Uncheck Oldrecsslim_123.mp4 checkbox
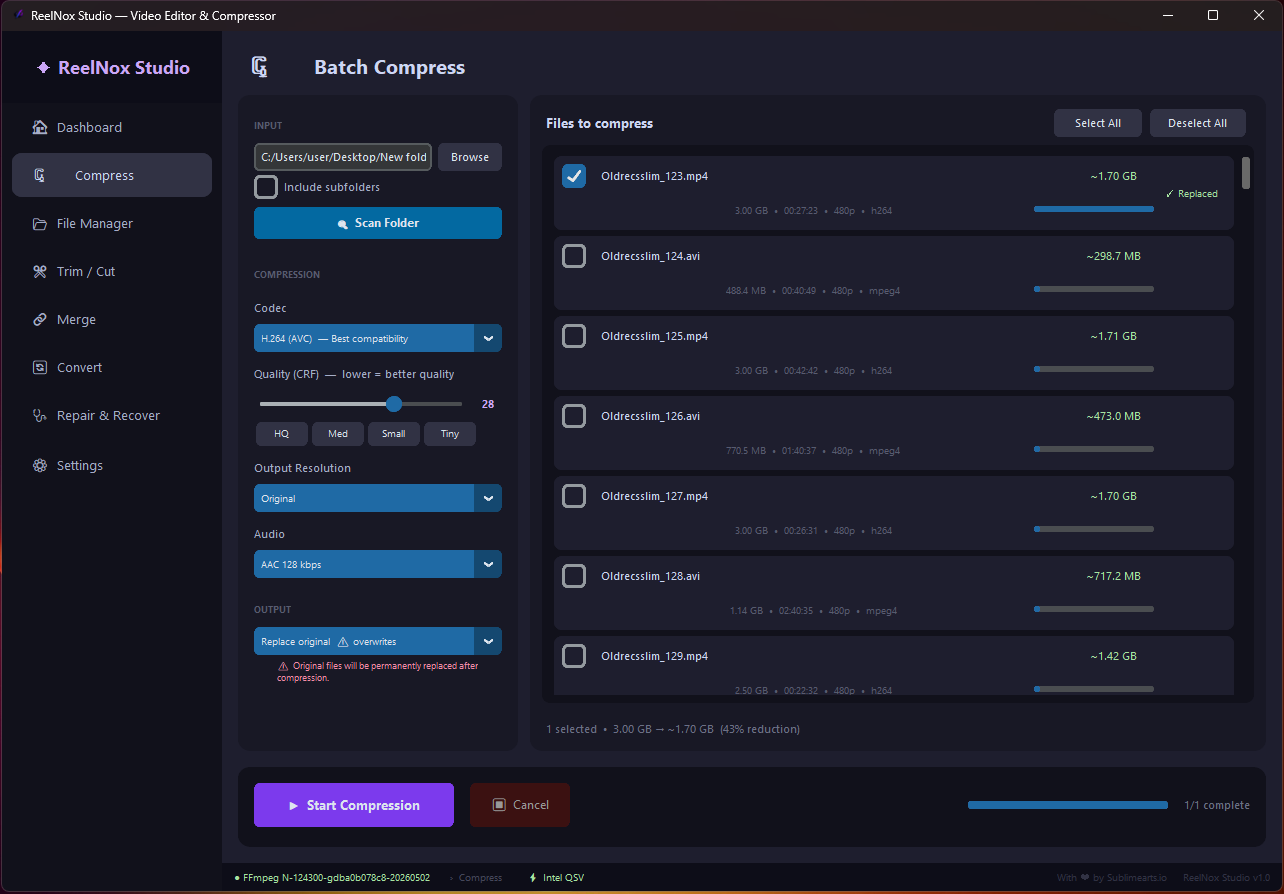 [x=574, y=176]
